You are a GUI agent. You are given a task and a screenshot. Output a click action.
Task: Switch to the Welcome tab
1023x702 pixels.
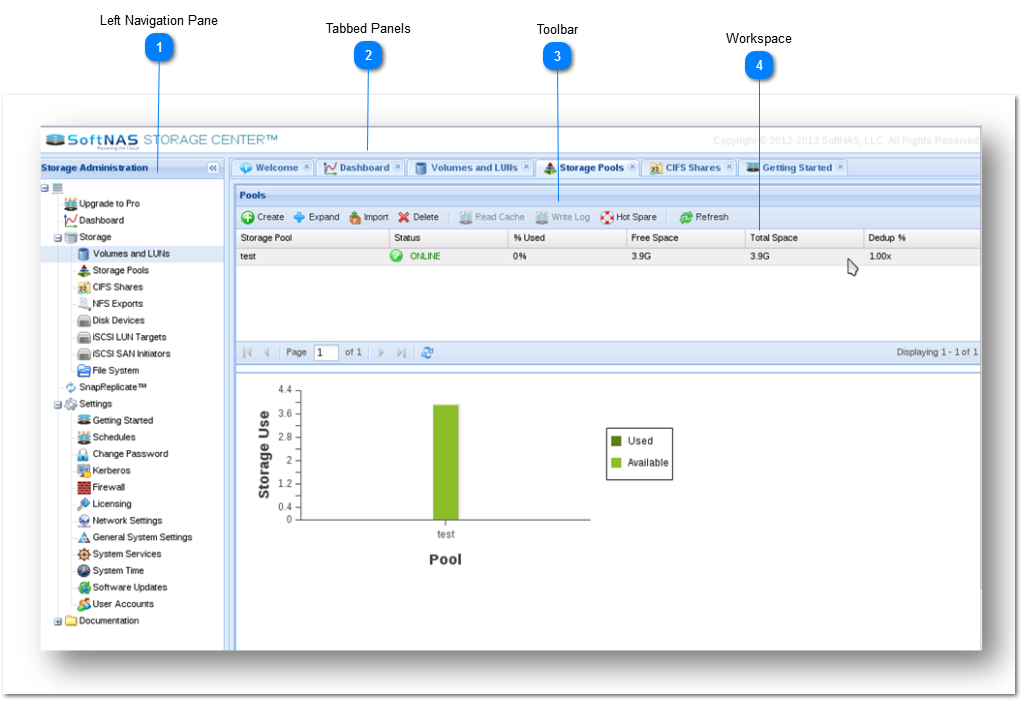point(269,168)
